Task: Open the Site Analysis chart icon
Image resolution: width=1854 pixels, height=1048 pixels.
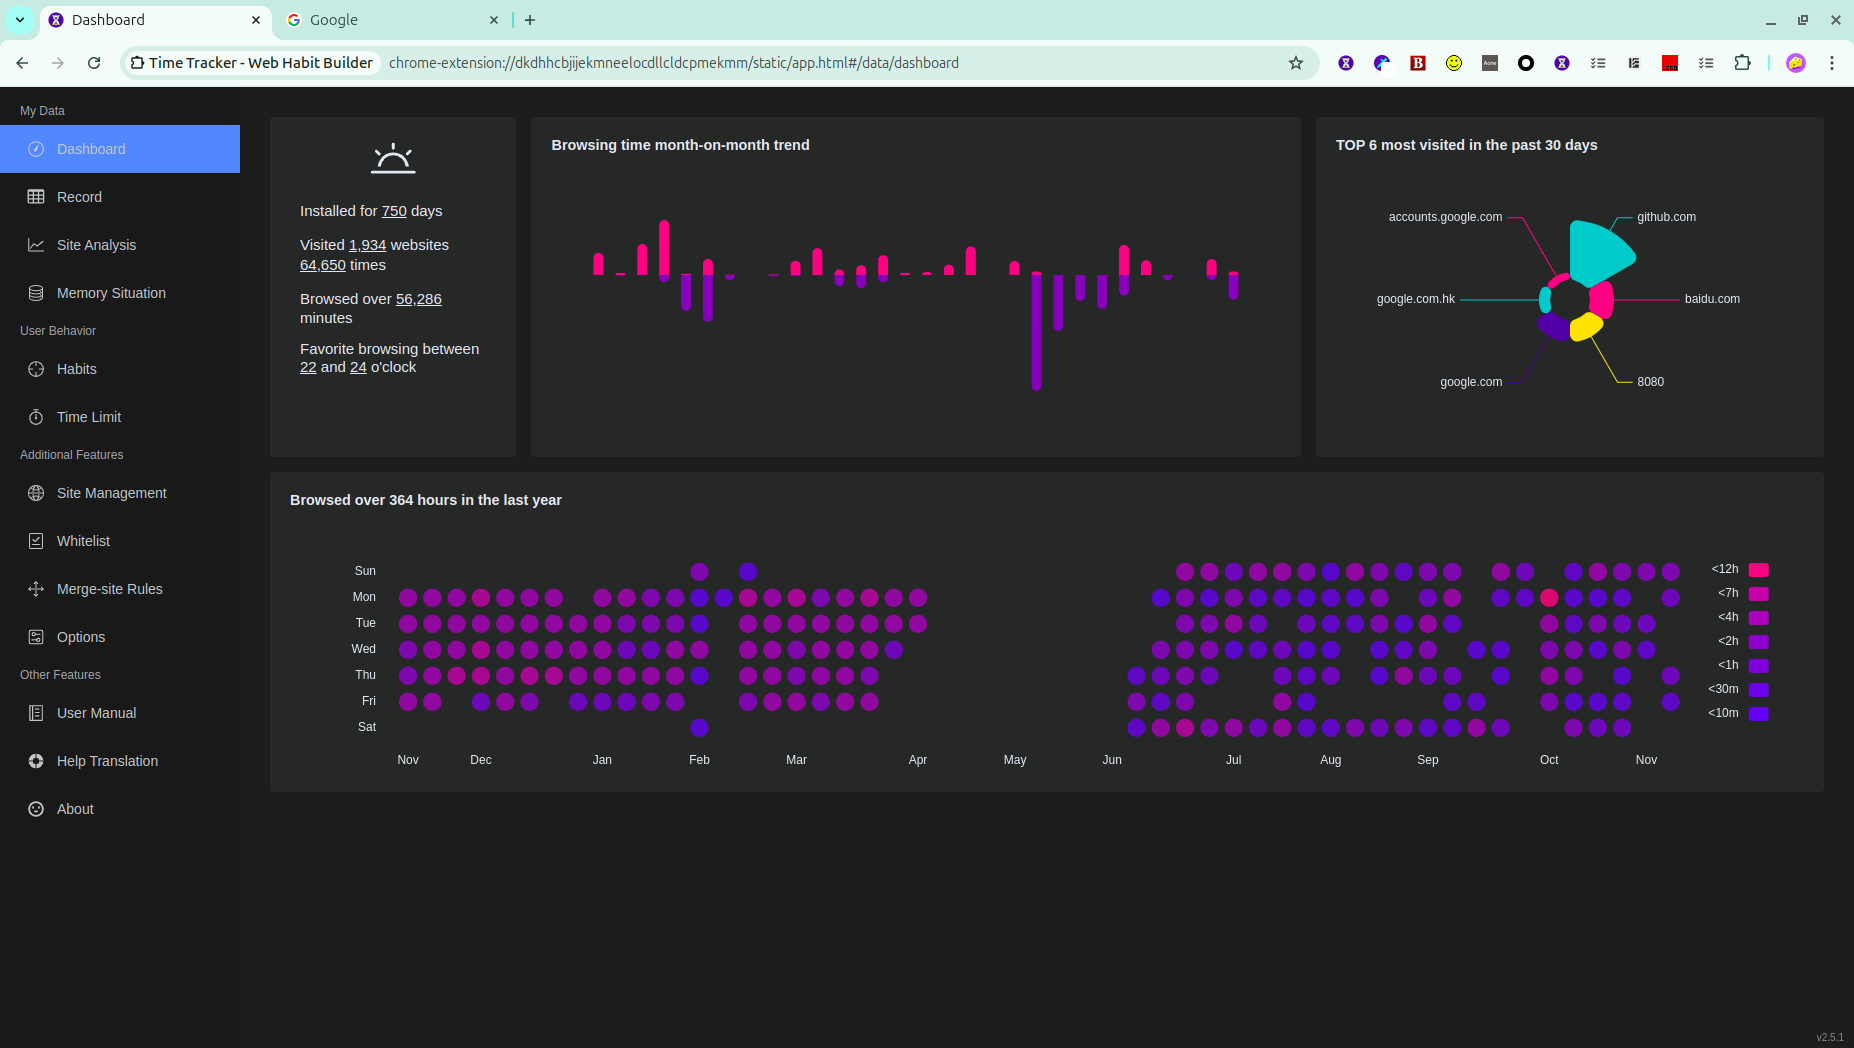Action: point(36,244)
